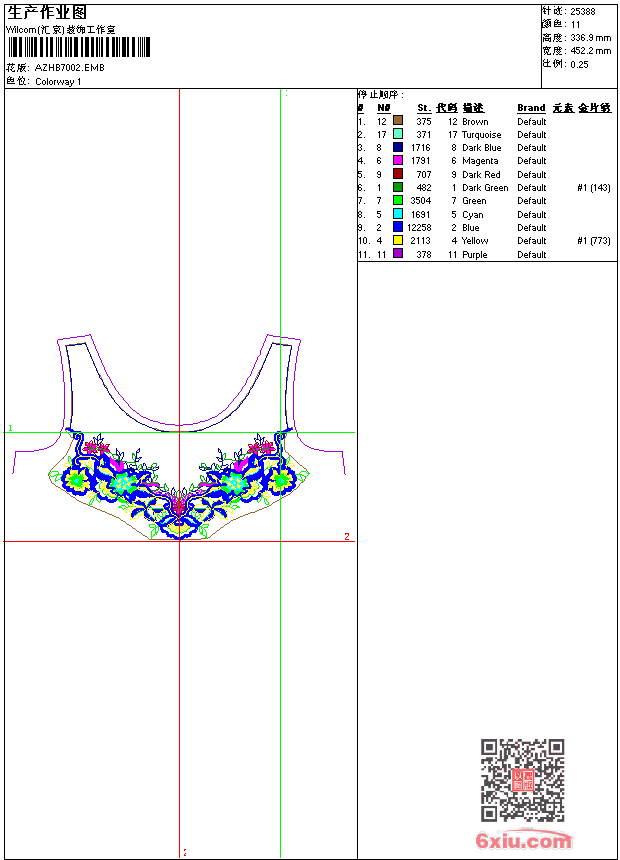The image size is (620, 860).
Task: Click the 'Dark Red' description text
Action: (x=481, y=175)
